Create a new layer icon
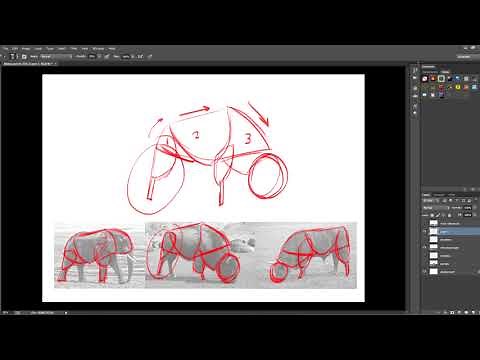This screenshot has width=480, height=360. (x=473, y=312)
